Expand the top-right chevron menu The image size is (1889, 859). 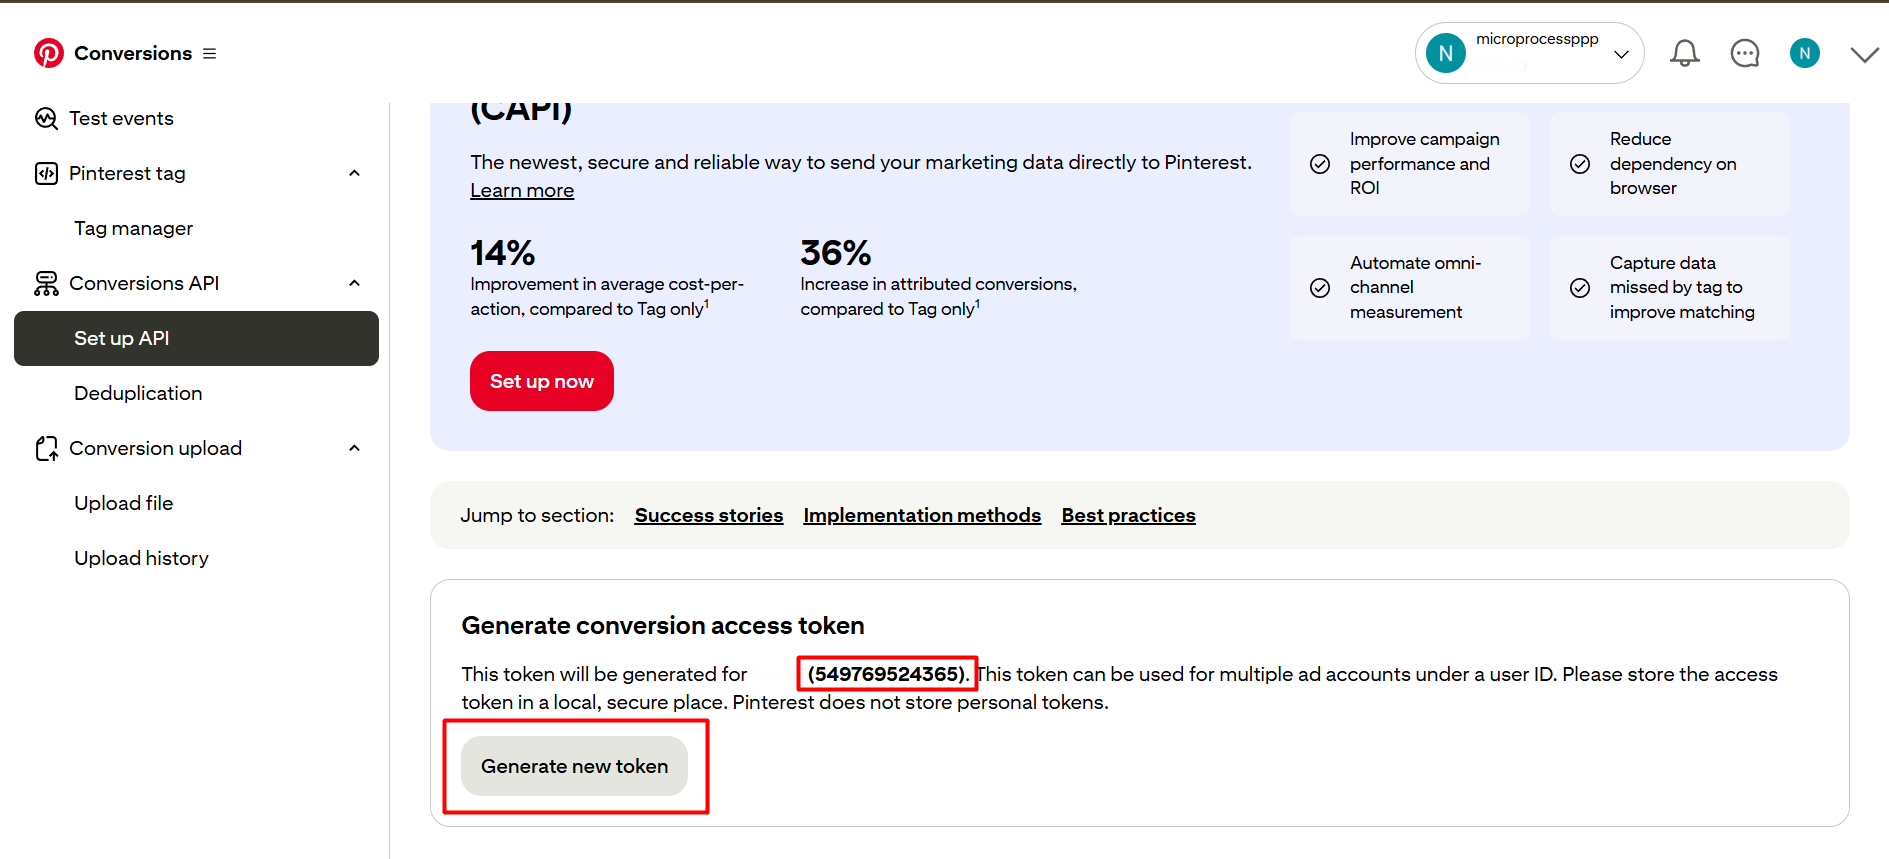(x=1864, y=54)
